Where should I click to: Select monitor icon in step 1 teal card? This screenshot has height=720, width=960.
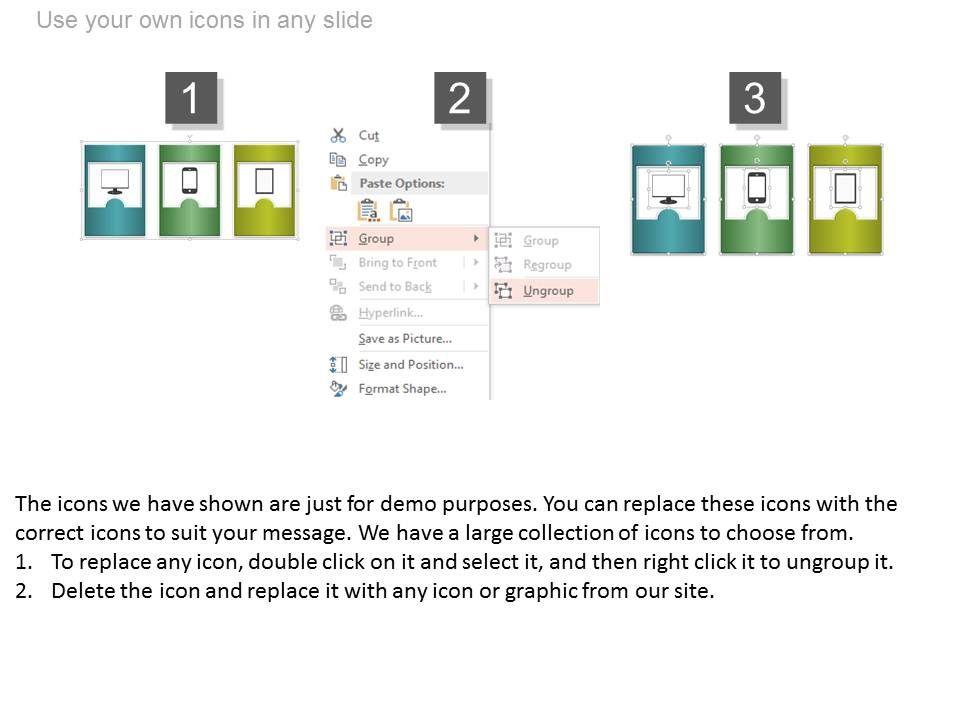115,181
